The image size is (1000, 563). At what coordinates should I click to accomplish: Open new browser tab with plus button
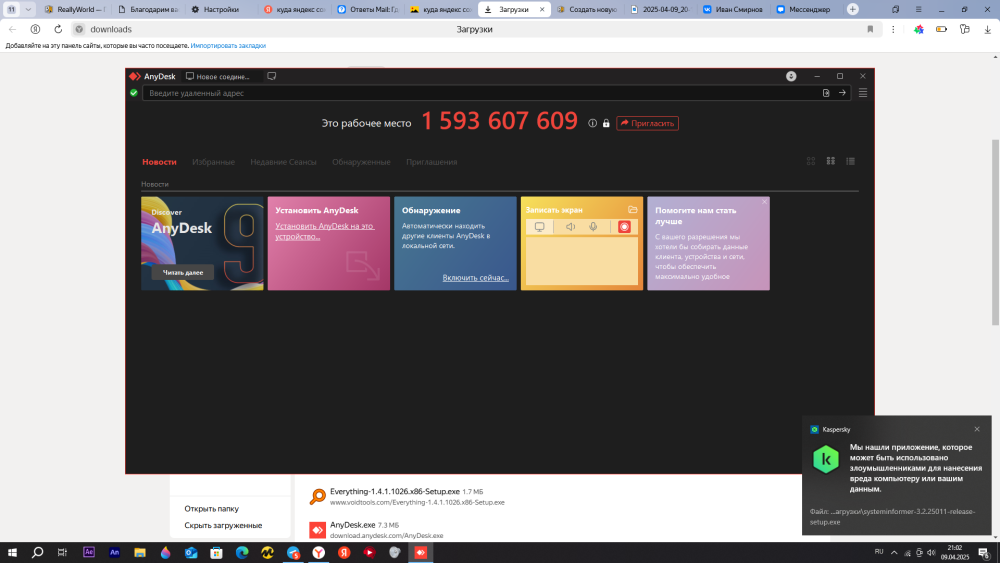pyautogui.click(x=853, y=9)
